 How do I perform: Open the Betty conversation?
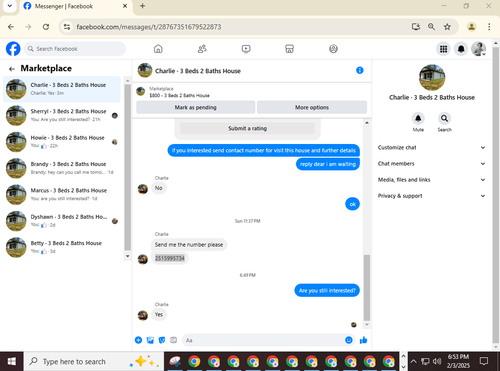pyautogui.click(x=62, y=247)
